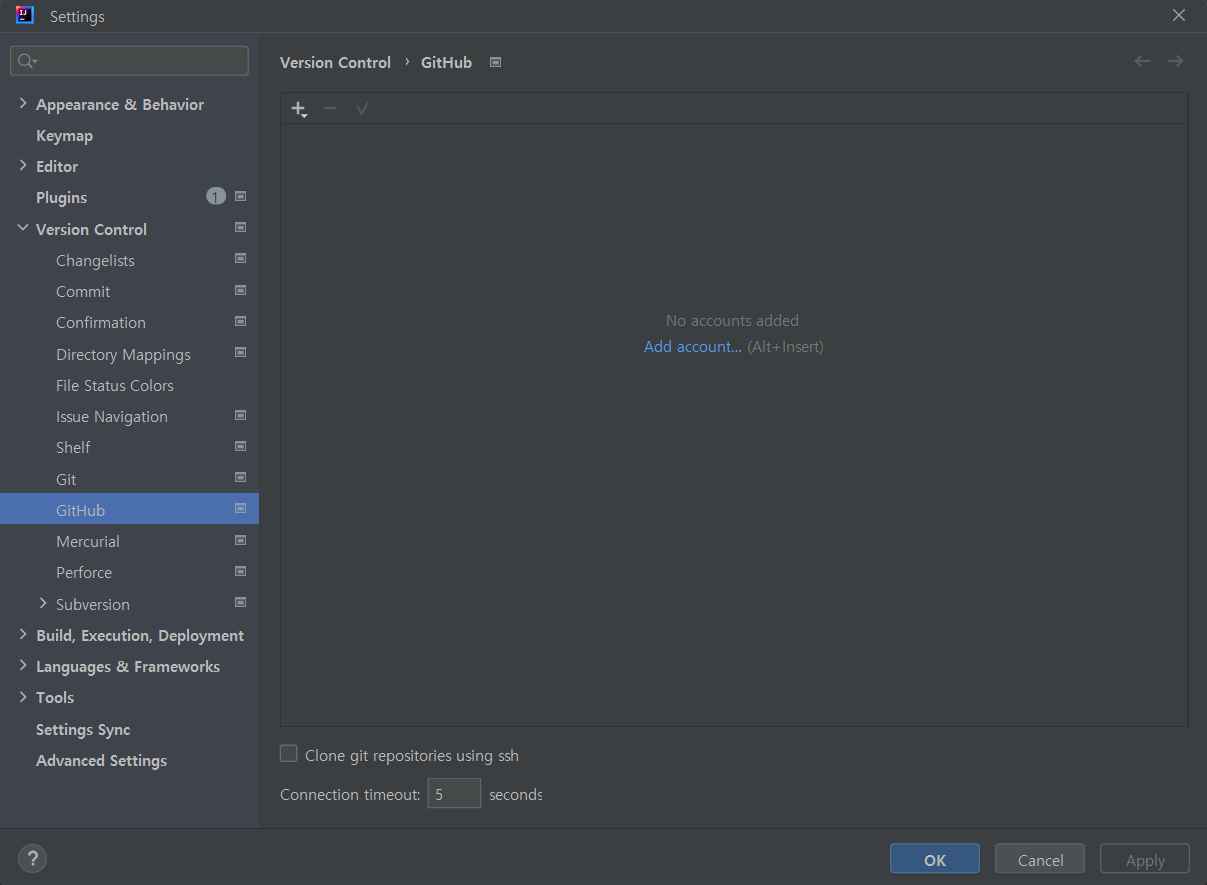Select Commit settings page

[83, 291]
